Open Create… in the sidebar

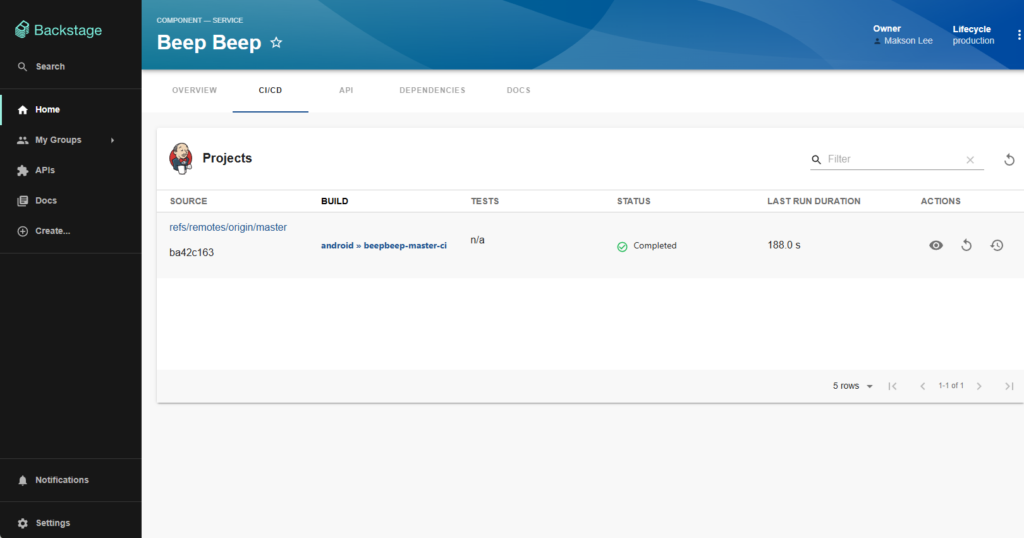point(52,231)
